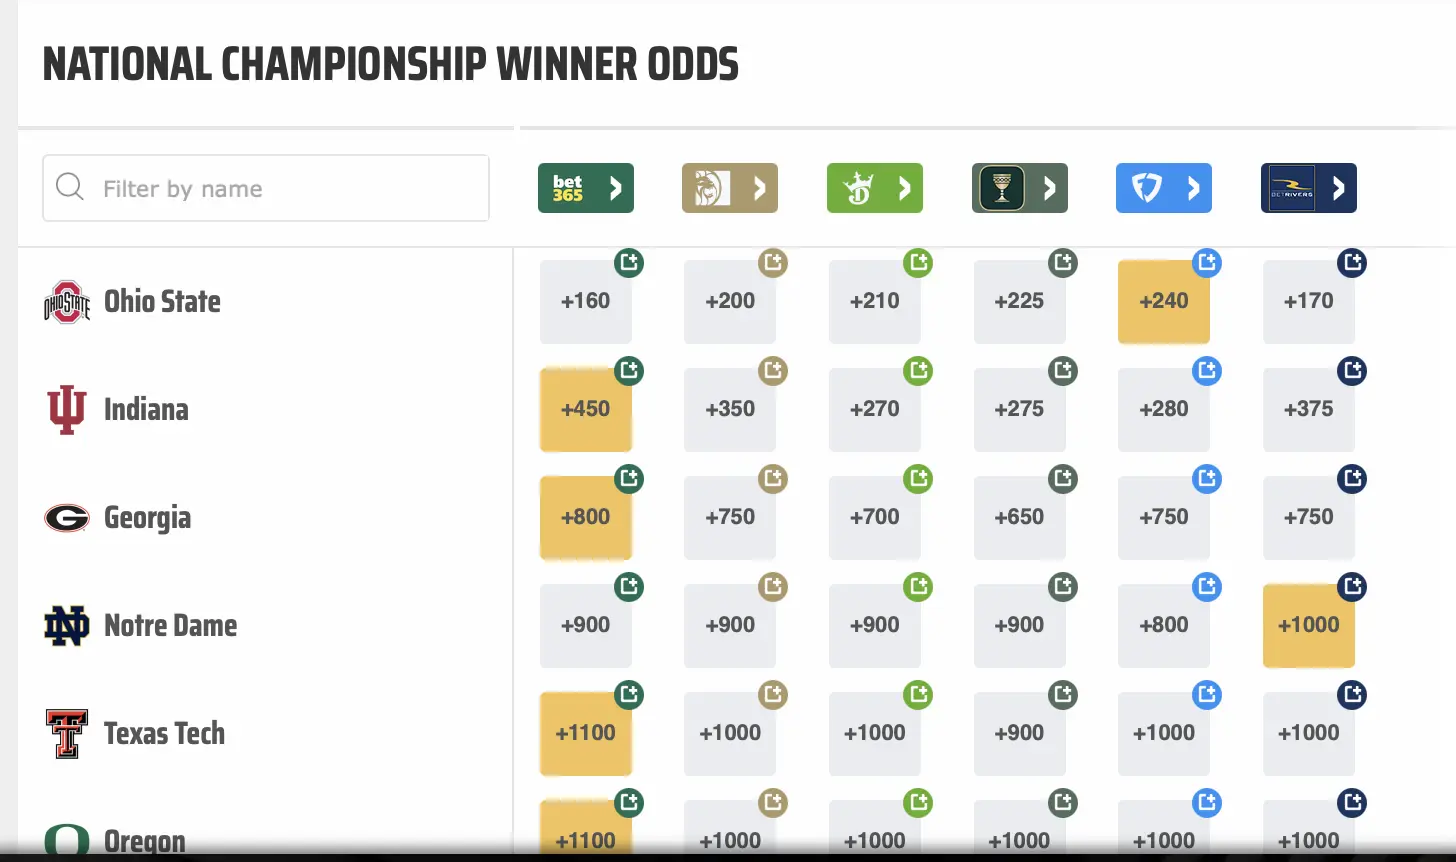Choose Notre Dame +1000 highlighted odds

[1308, 626]
